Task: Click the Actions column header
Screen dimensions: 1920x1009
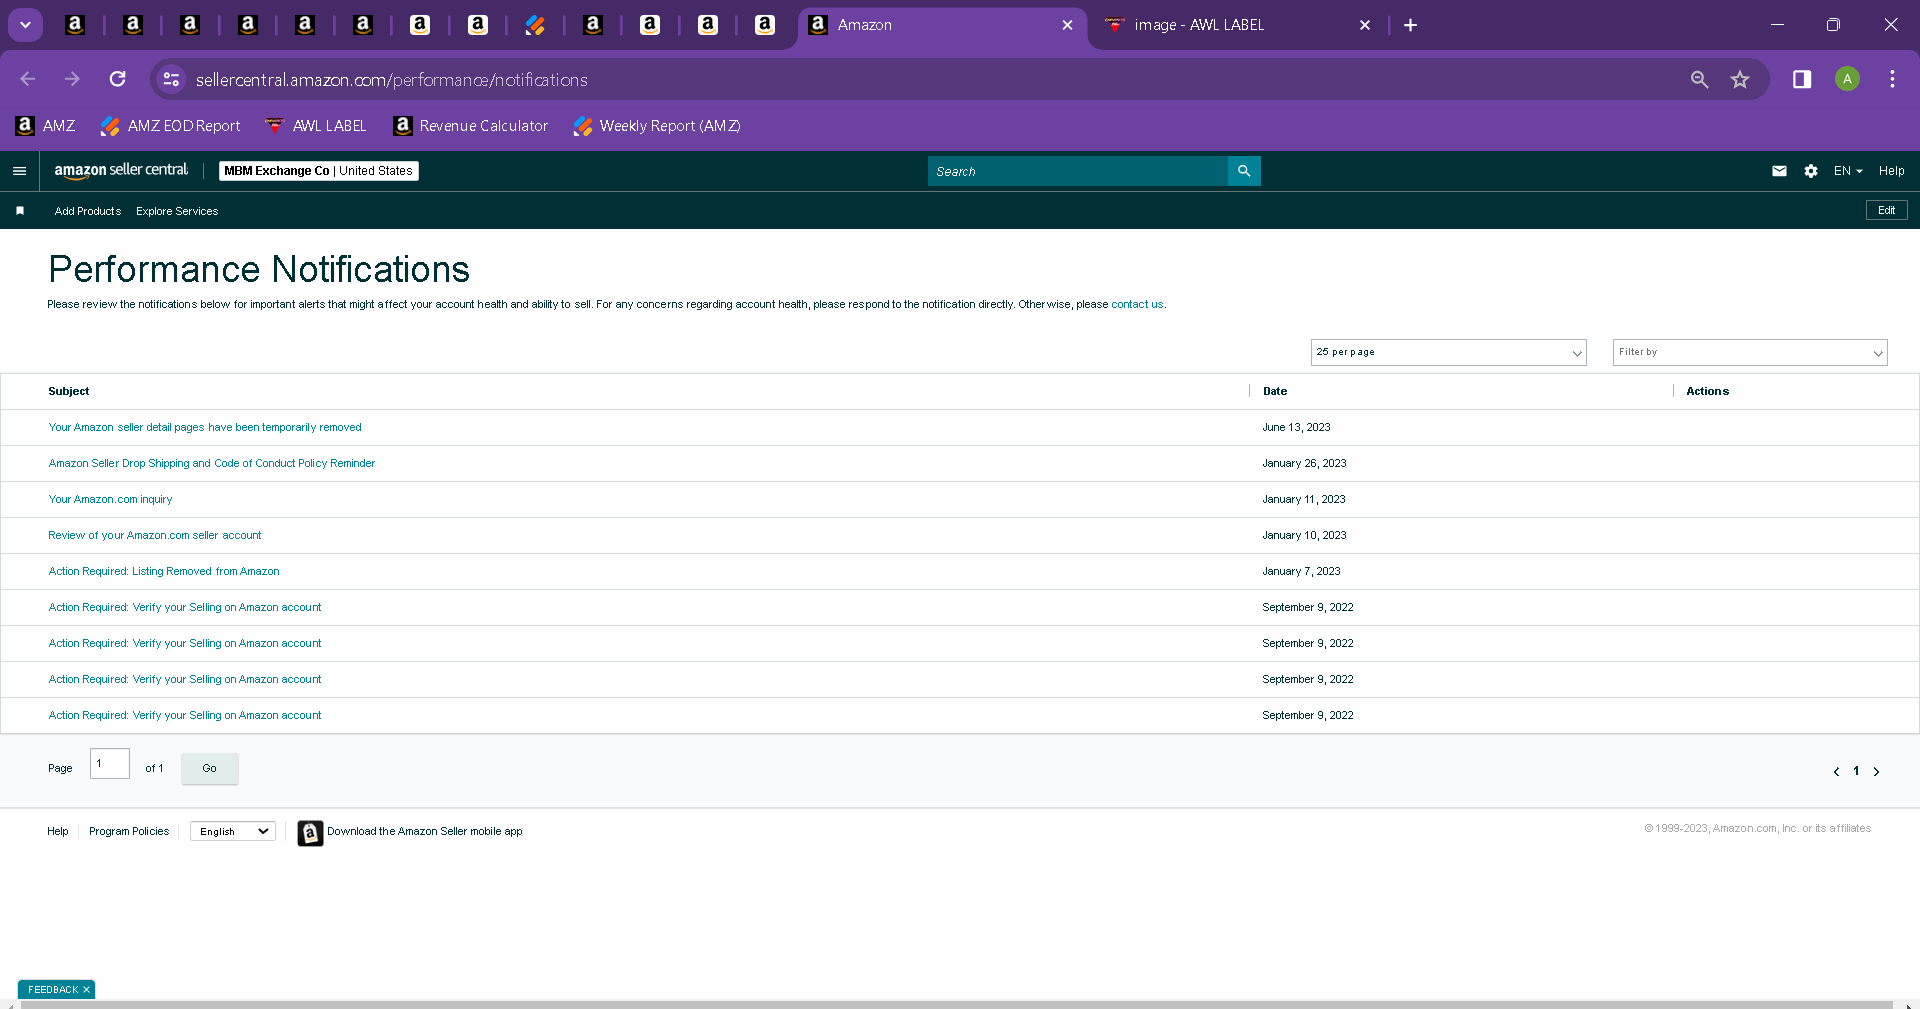Action: point(1707,391)
